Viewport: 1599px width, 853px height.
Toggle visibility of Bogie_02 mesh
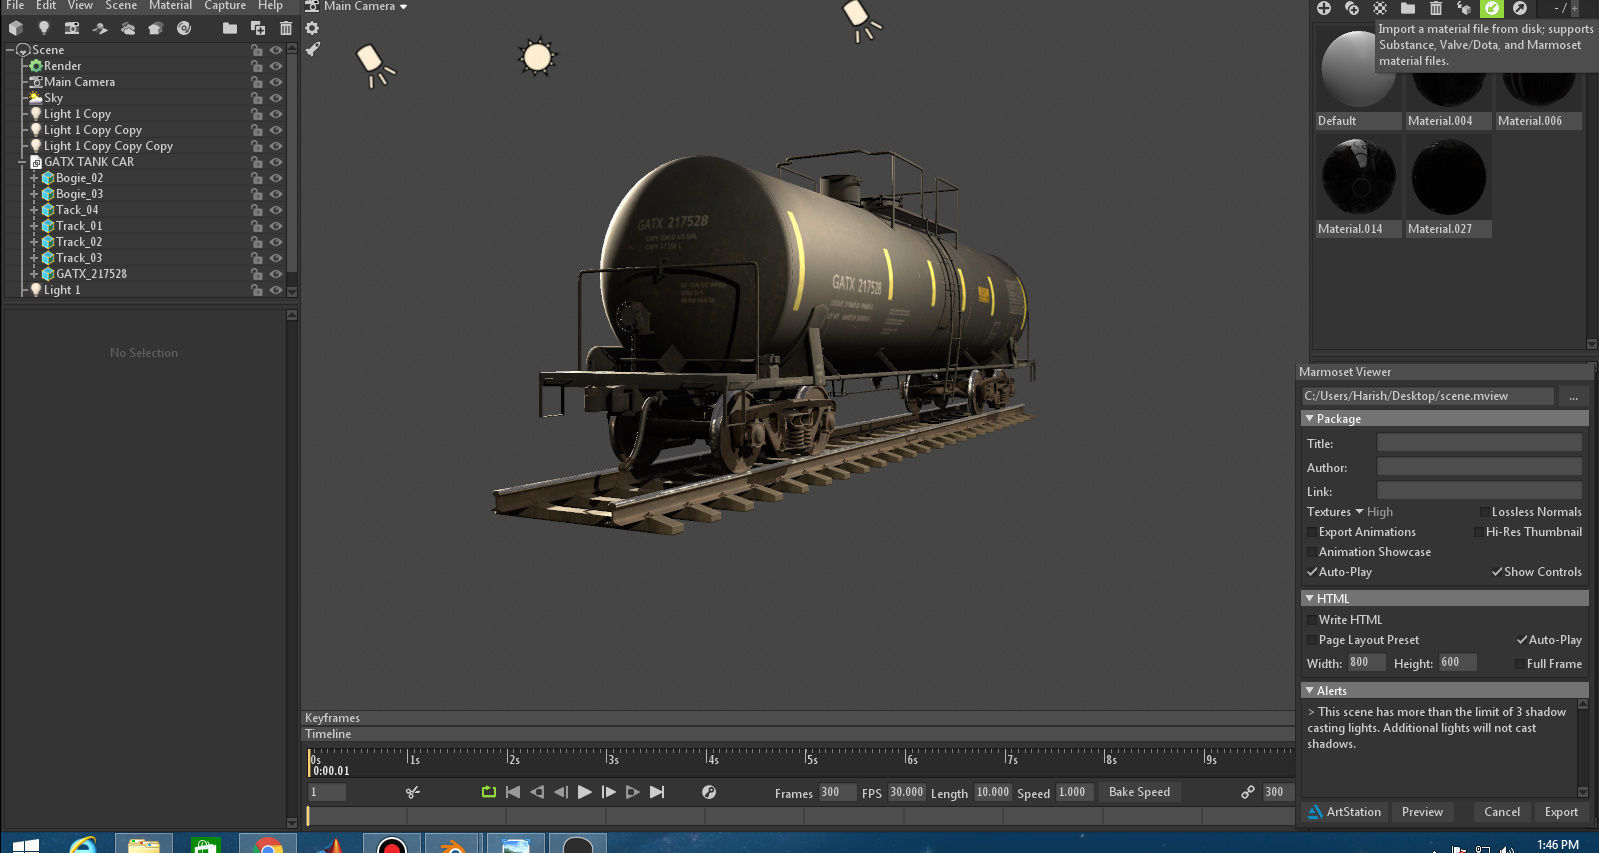click(x=276, y=178)
